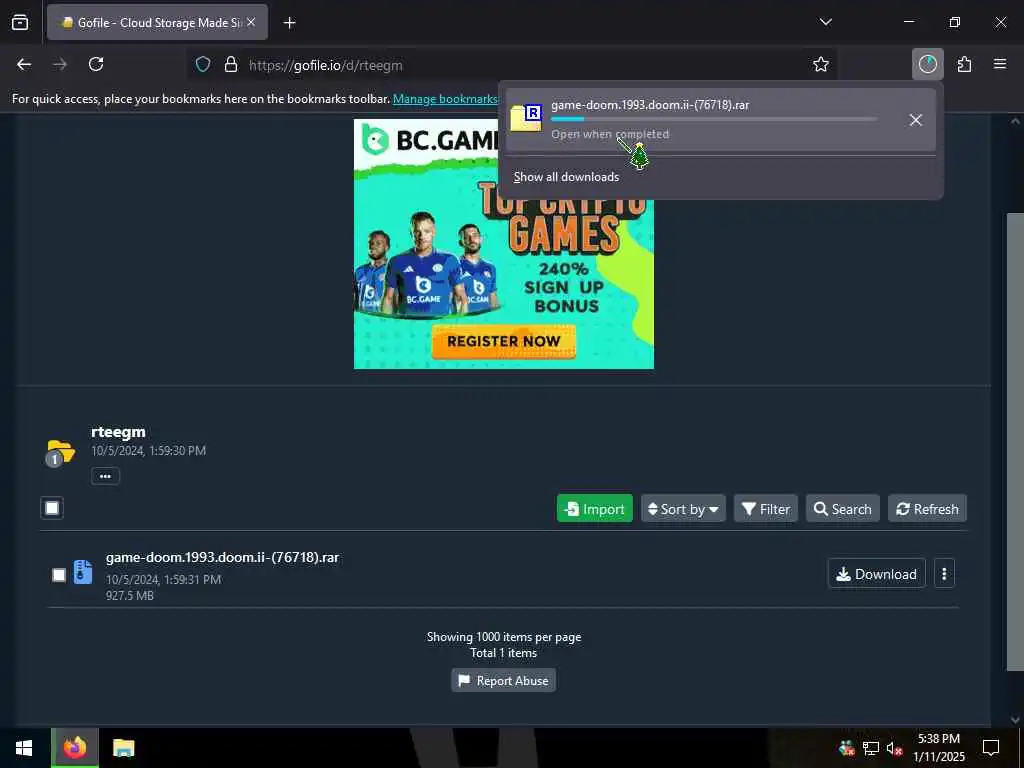Screen dimensions: 1024x768
Task: Select the Gofile Cloud Storage tab
Action: point(157,22)
